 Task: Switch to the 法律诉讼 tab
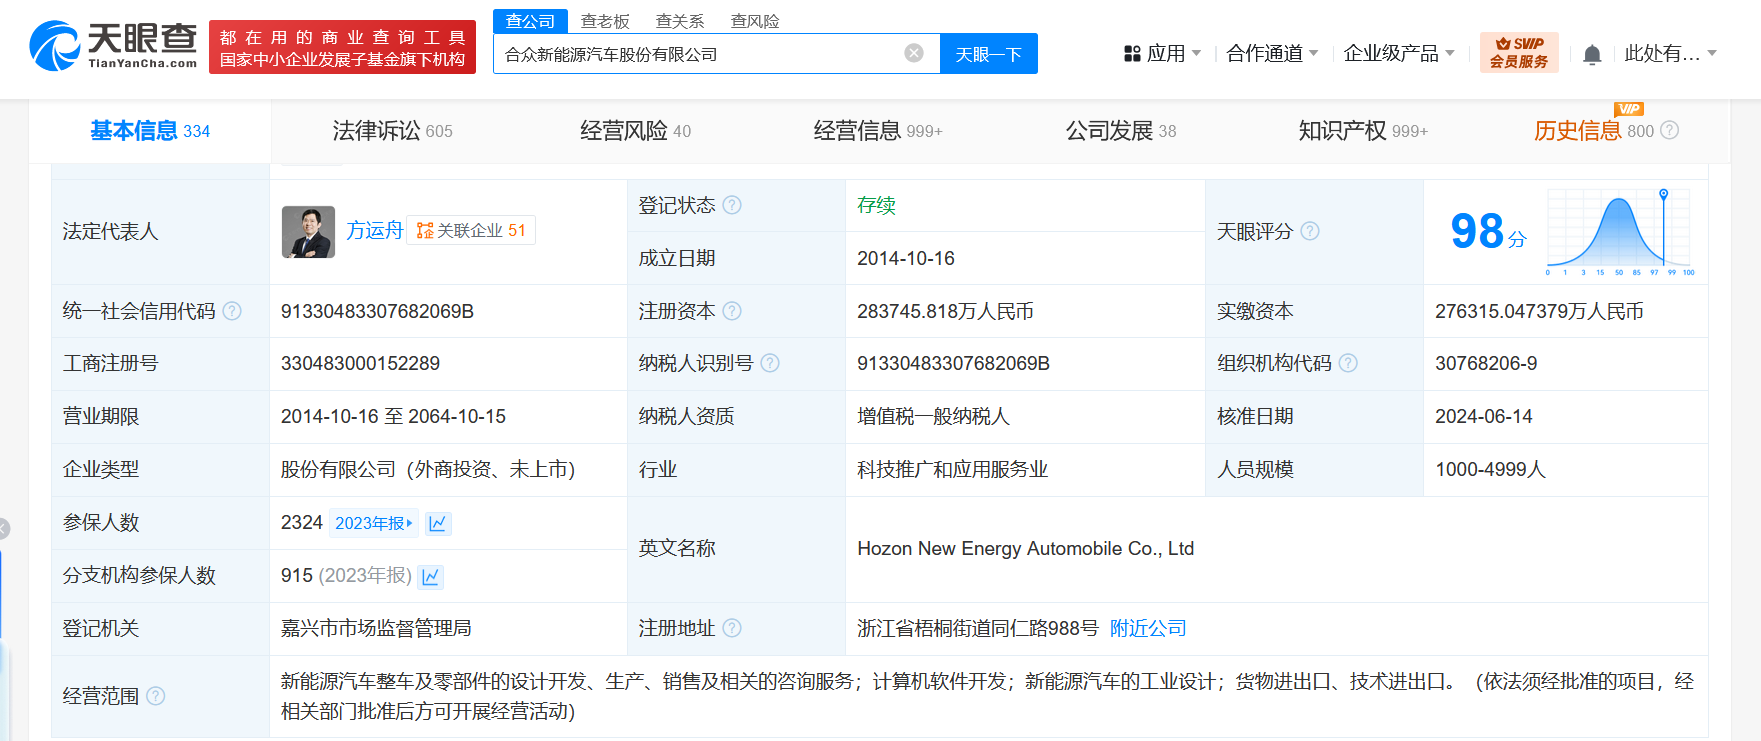coord(391,131)
